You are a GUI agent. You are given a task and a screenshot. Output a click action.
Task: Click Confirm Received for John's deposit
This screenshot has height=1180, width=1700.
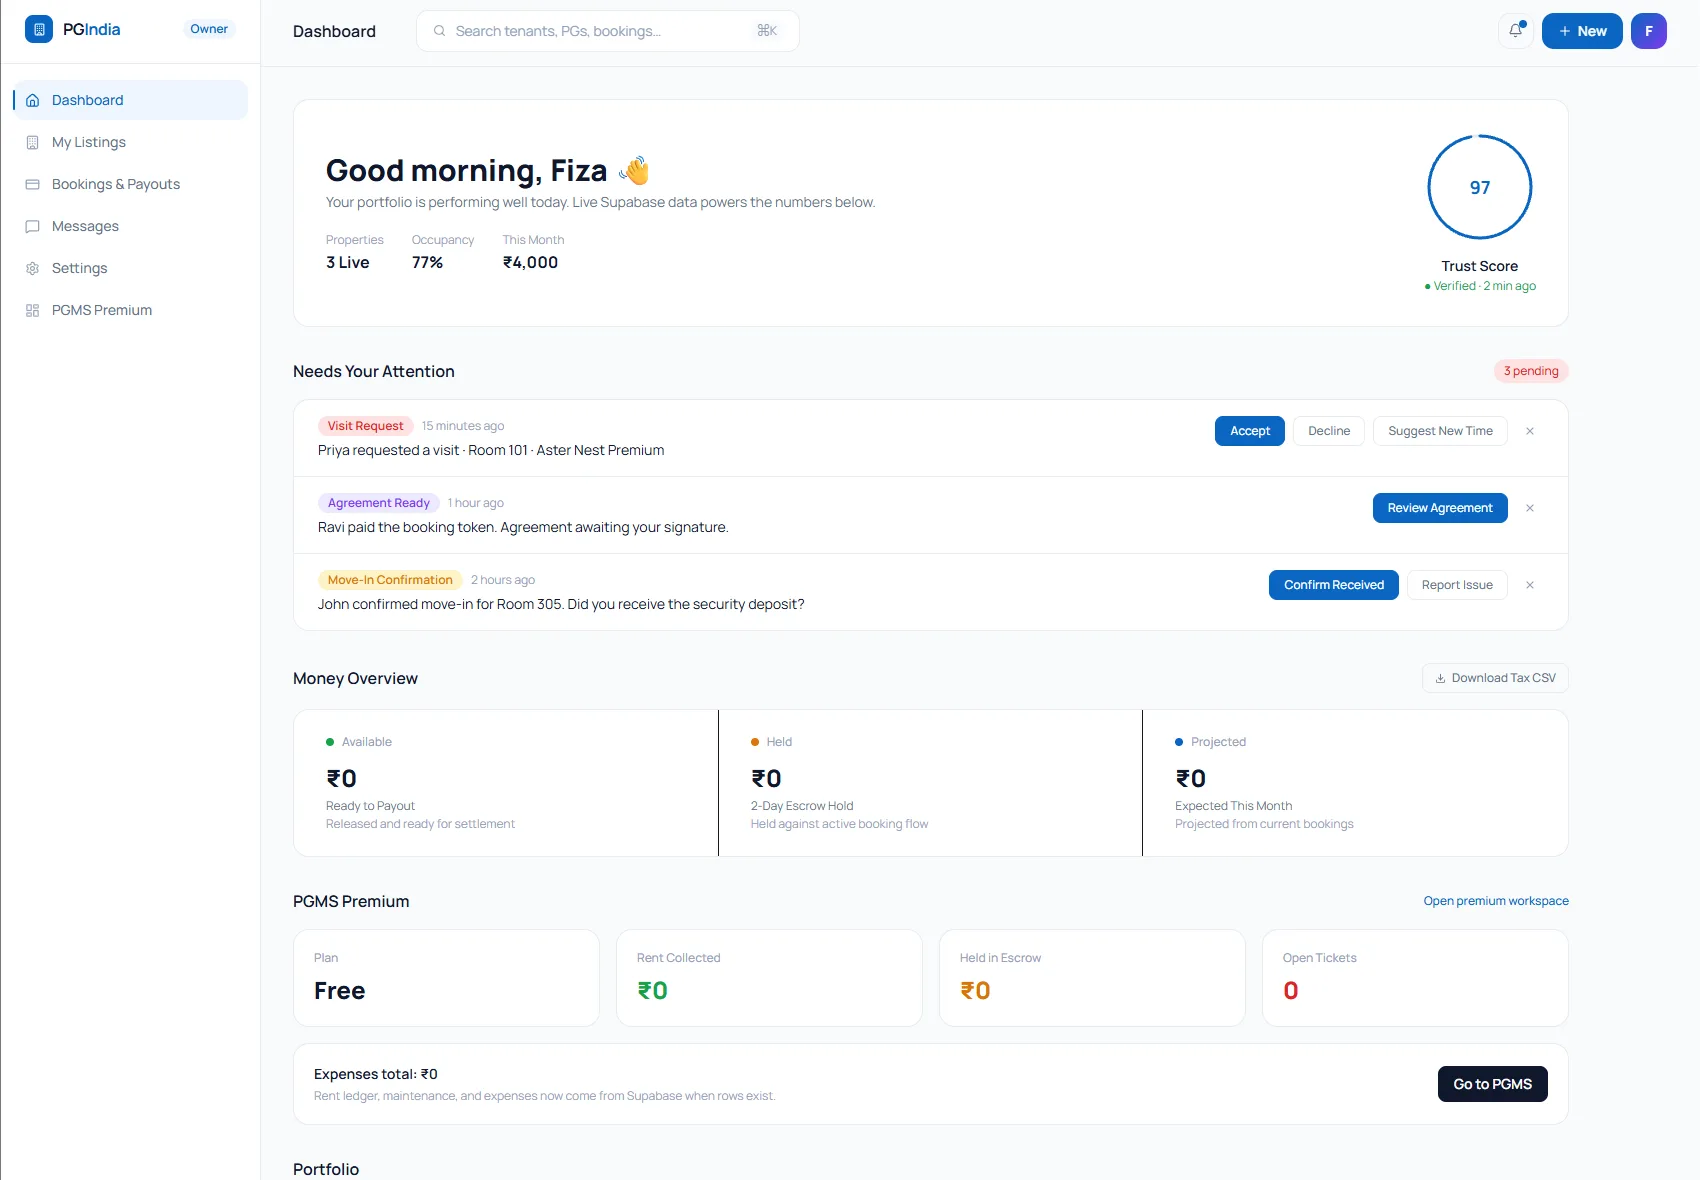[1334, 585]
